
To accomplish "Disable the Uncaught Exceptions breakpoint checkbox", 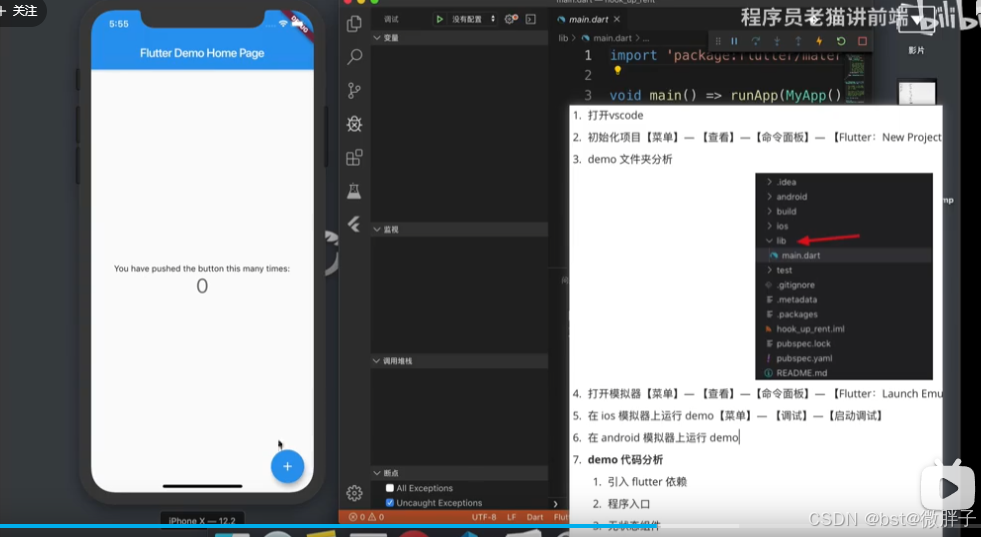I will [390, 503].
